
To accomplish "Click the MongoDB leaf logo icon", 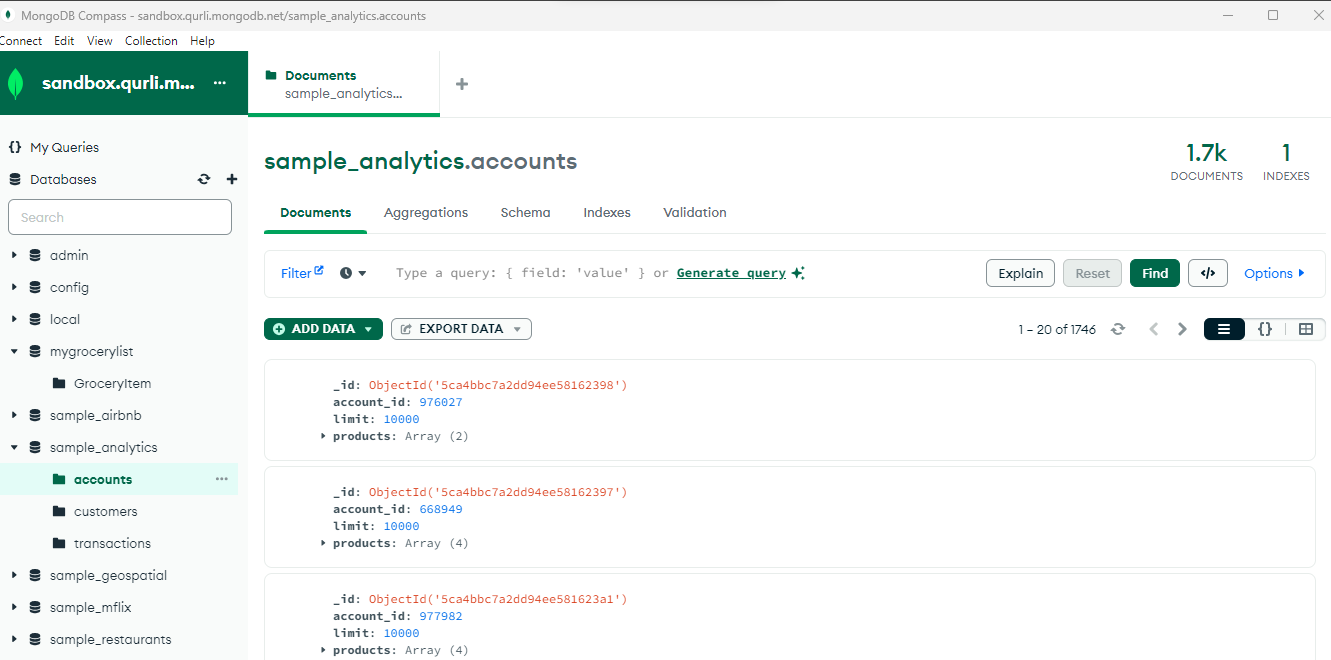I will [x=16, y=83].
